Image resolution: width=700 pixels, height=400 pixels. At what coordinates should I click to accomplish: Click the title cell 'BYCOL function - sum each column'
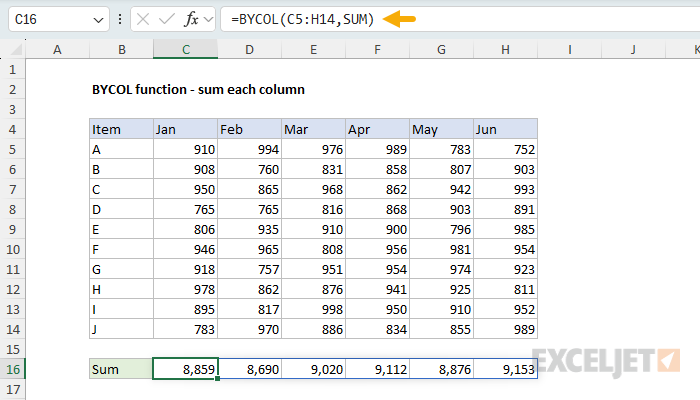click(198, 89)
